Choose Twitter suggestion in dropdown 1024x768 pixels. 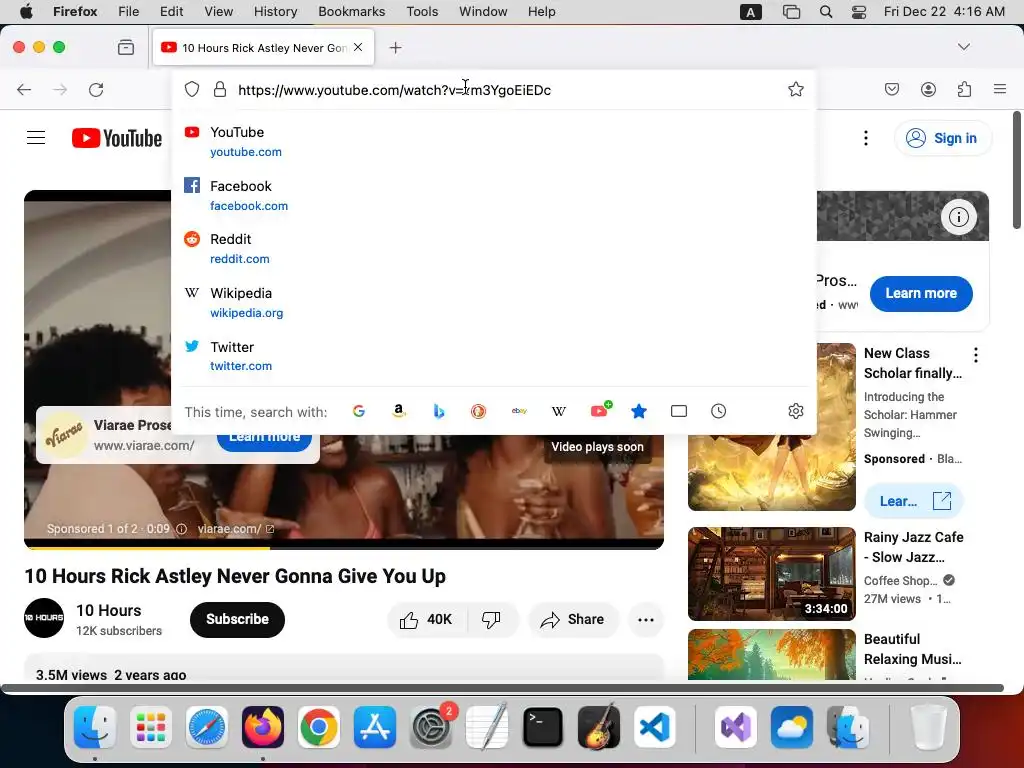click(x=494, y=356)
